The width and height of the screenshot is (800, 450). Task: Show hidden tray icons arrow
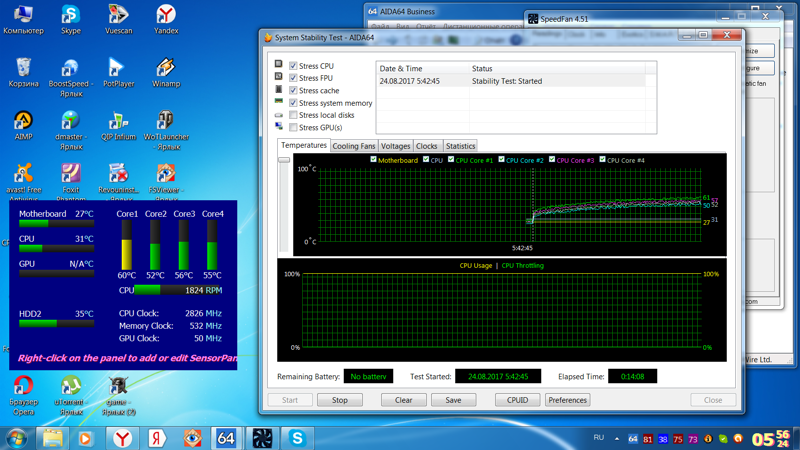click(617, 439)
